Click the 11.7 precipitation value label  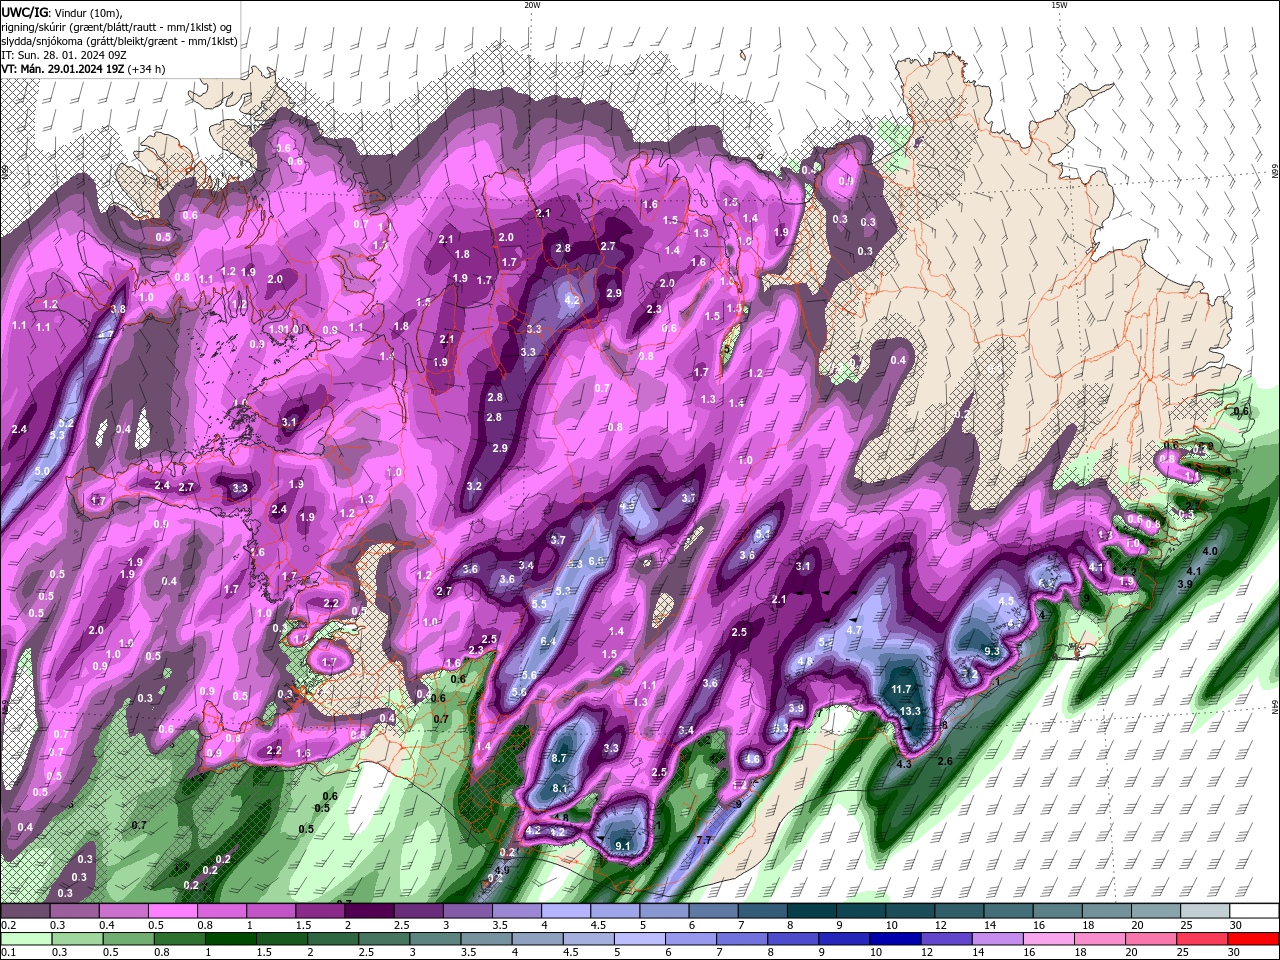pyautogui.click(x=901, y=689)
